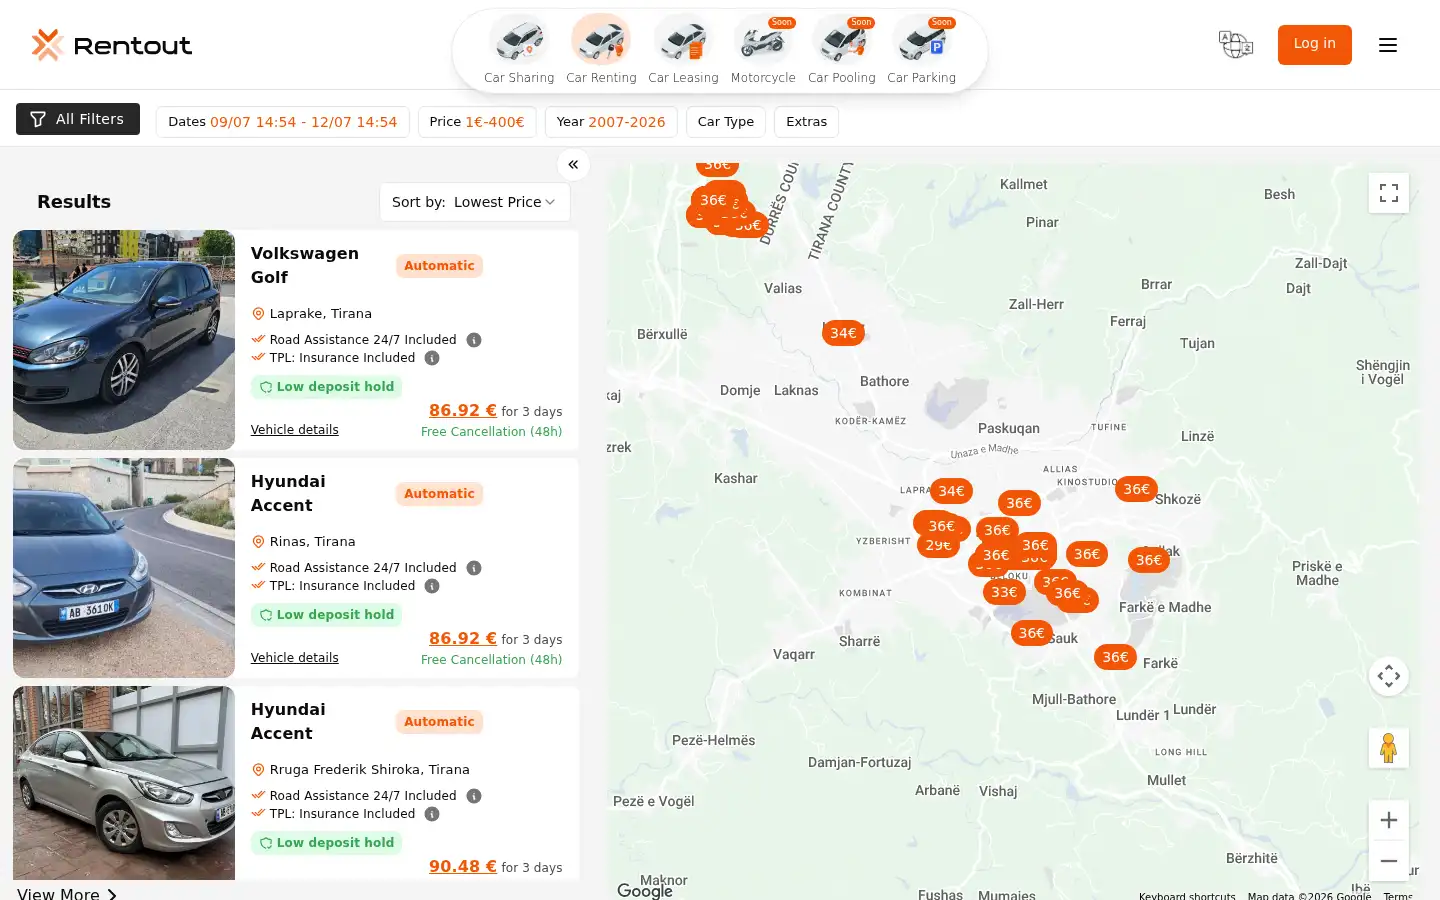Collapse the results panel with double chevron
This screenshot has height=900, width=1440.
573,165
